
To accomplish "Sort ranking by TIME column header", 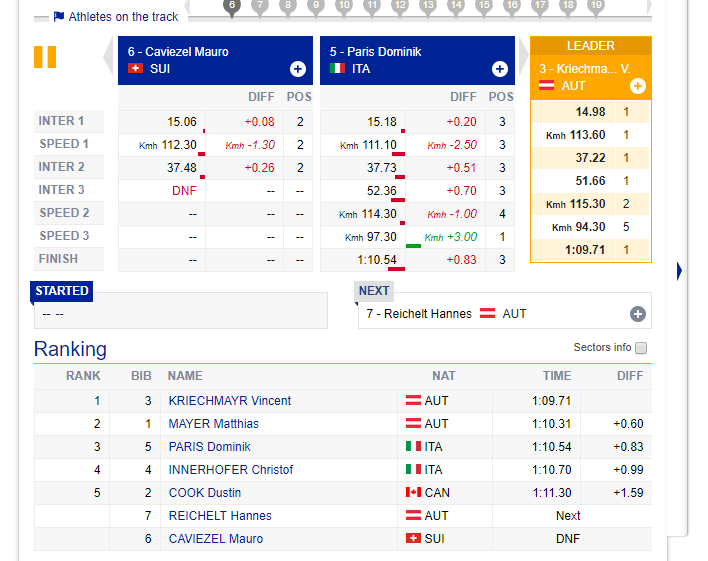I will pyautogui.click(x=557, y=376).
